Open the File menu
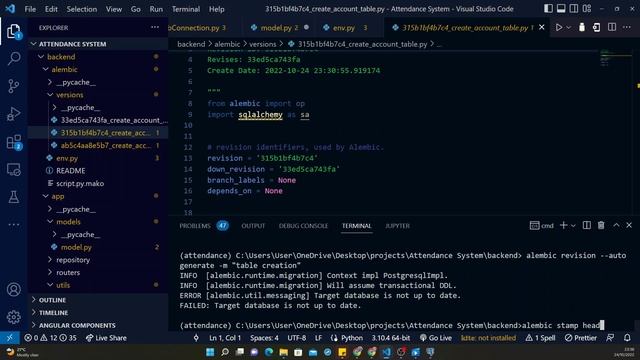Image resolution: width=640 pixels, height=360 pixels. (30, 9)
